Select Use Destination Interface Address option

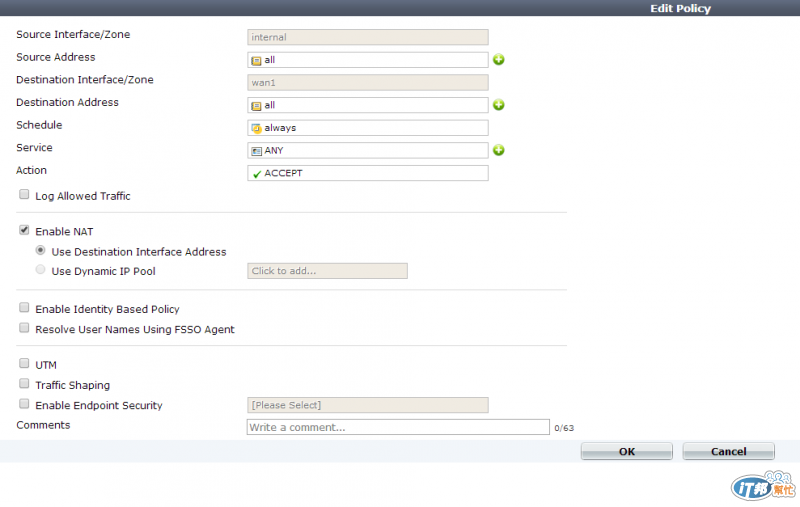[40, 250]
